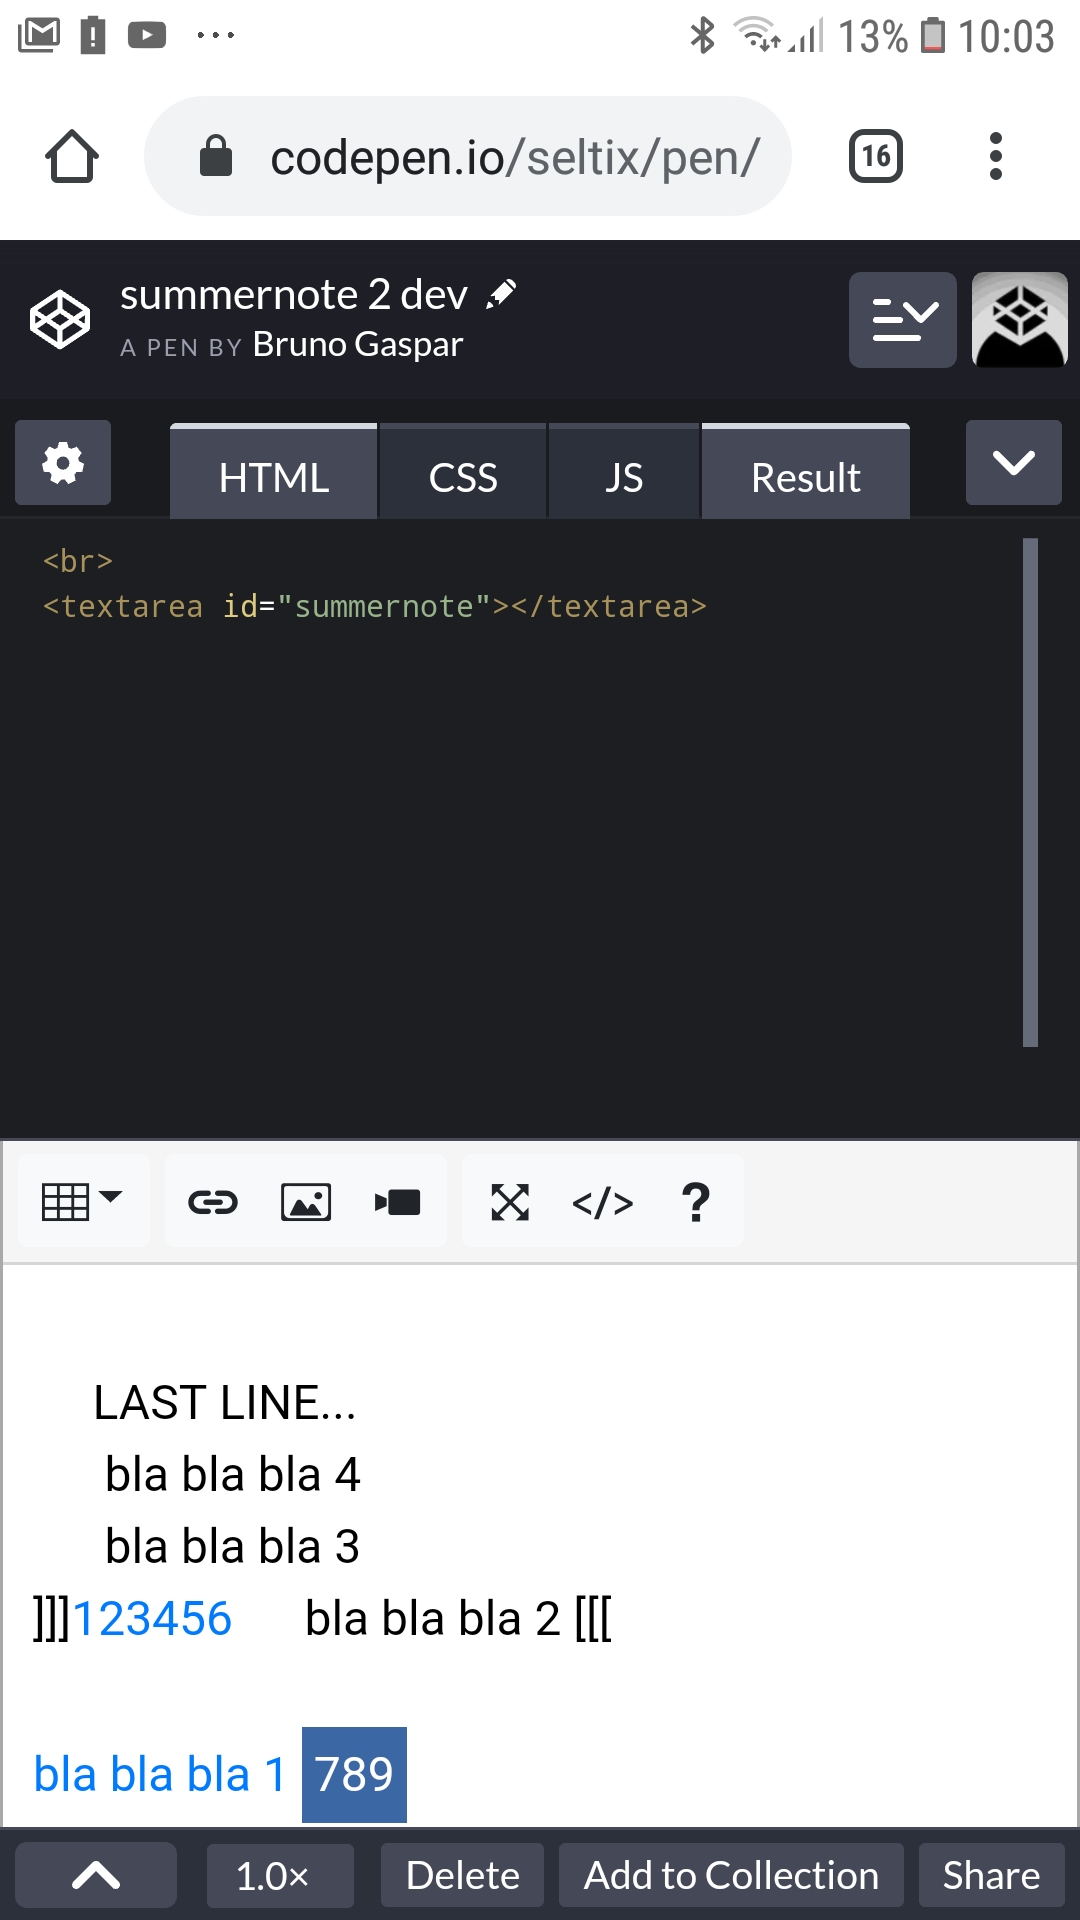
Task: Switch to the CSS tab
Action: (x=463, y=477)
